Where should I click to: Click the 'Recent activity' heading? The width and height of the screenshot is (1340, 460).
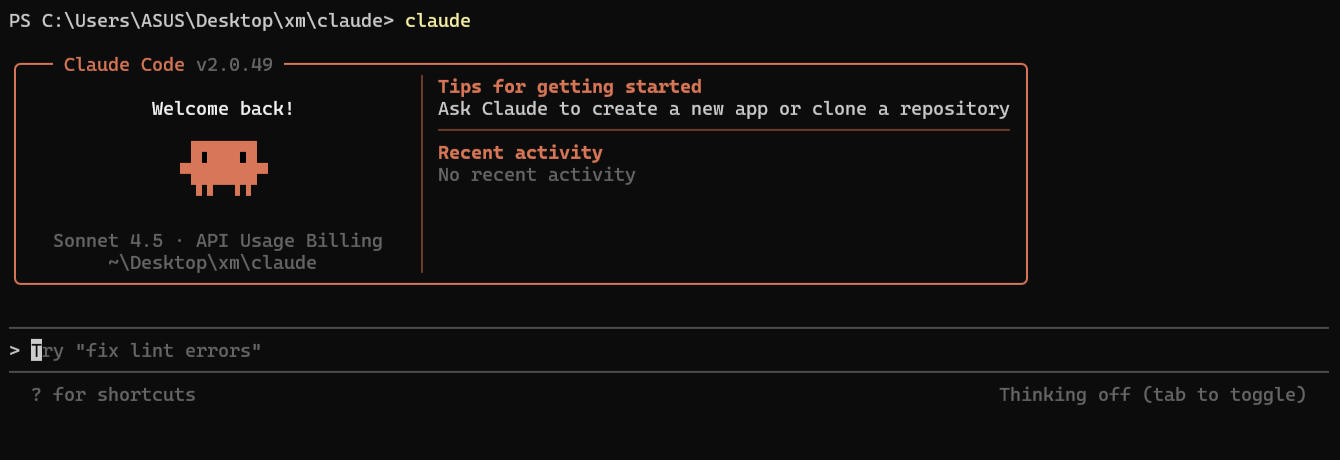[520, 153]
